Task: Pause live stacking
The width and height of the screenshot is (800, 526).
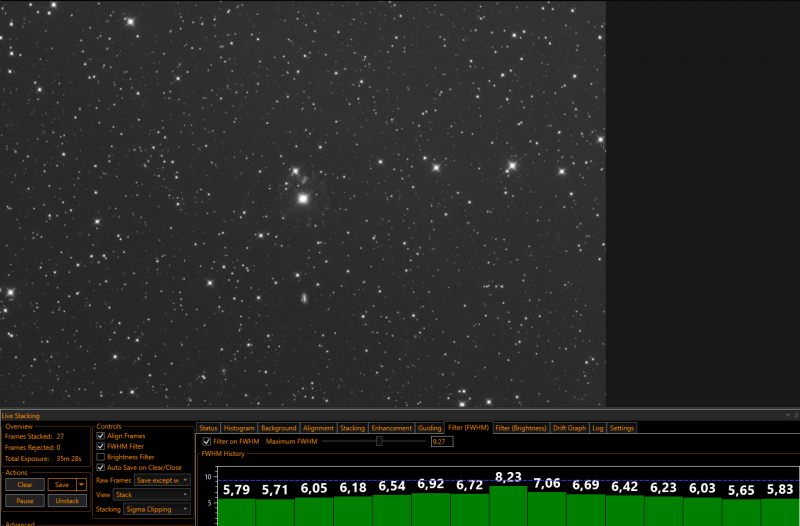Action: [25, 501]
